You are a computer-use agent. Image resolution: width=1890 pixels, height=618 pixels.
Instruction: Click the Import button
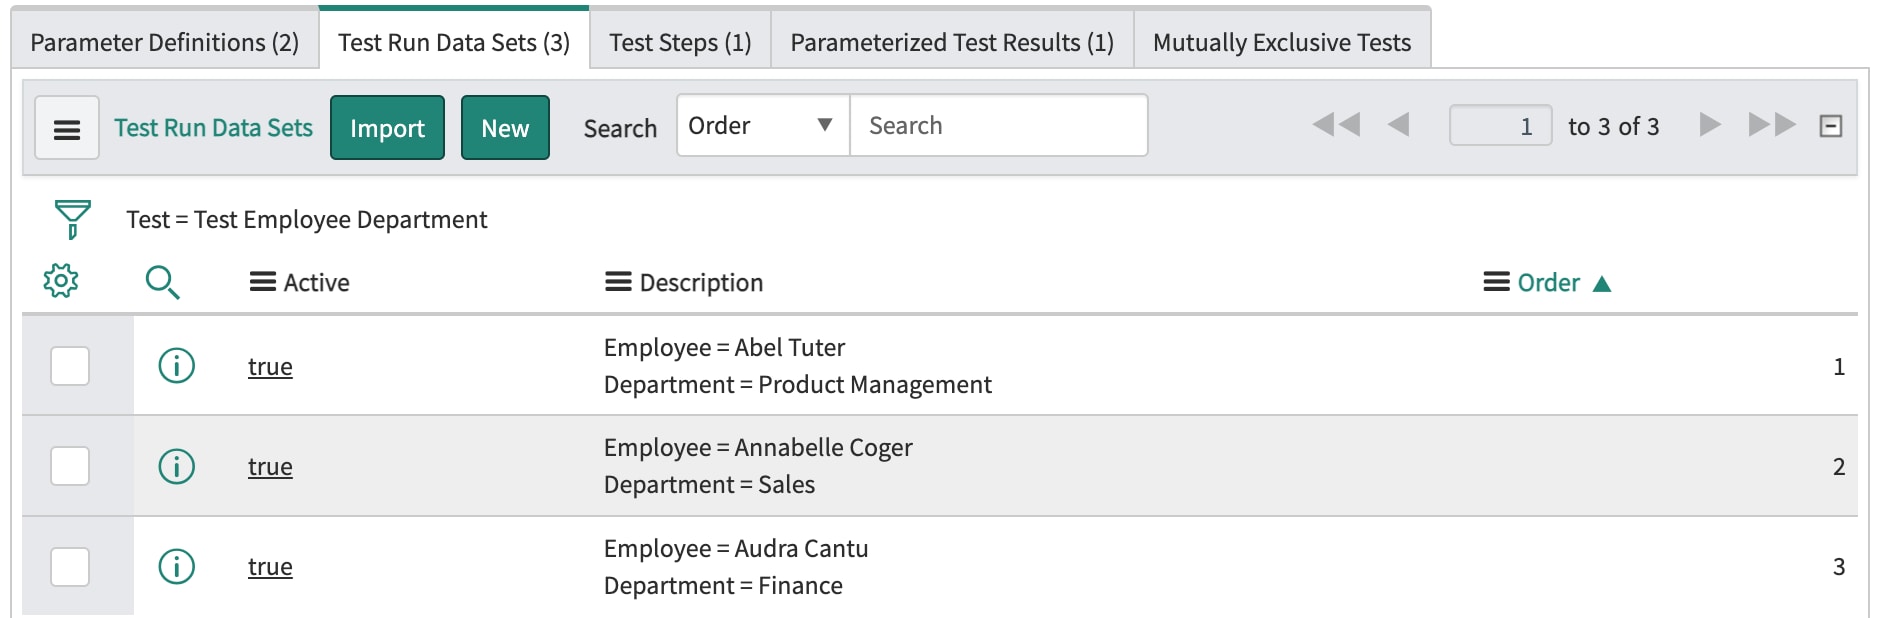(387, 128)
